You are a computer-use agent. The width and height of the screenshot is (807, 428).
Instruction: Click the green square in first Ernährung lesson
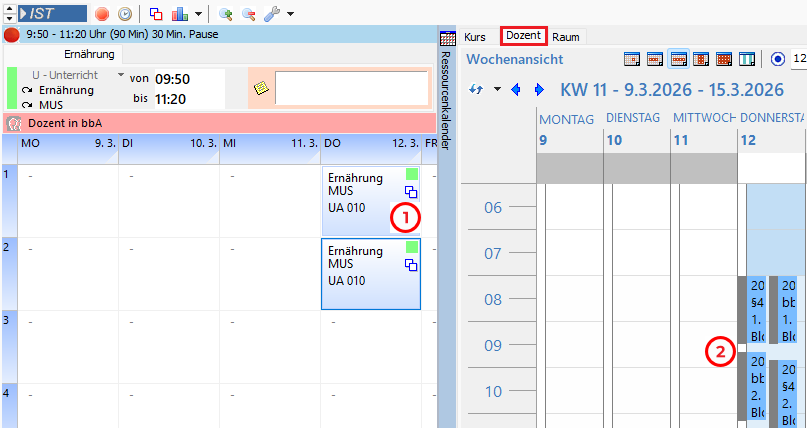[x=411, y=174]
